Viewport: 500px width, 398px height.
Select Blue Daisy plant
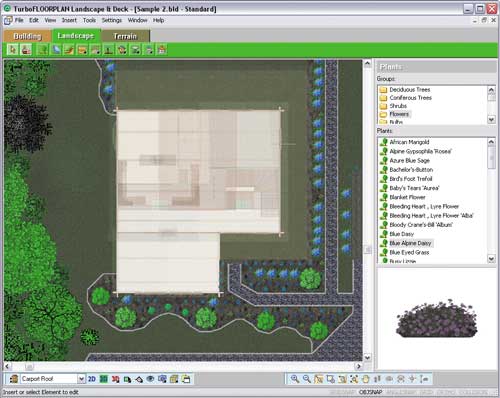402,234
